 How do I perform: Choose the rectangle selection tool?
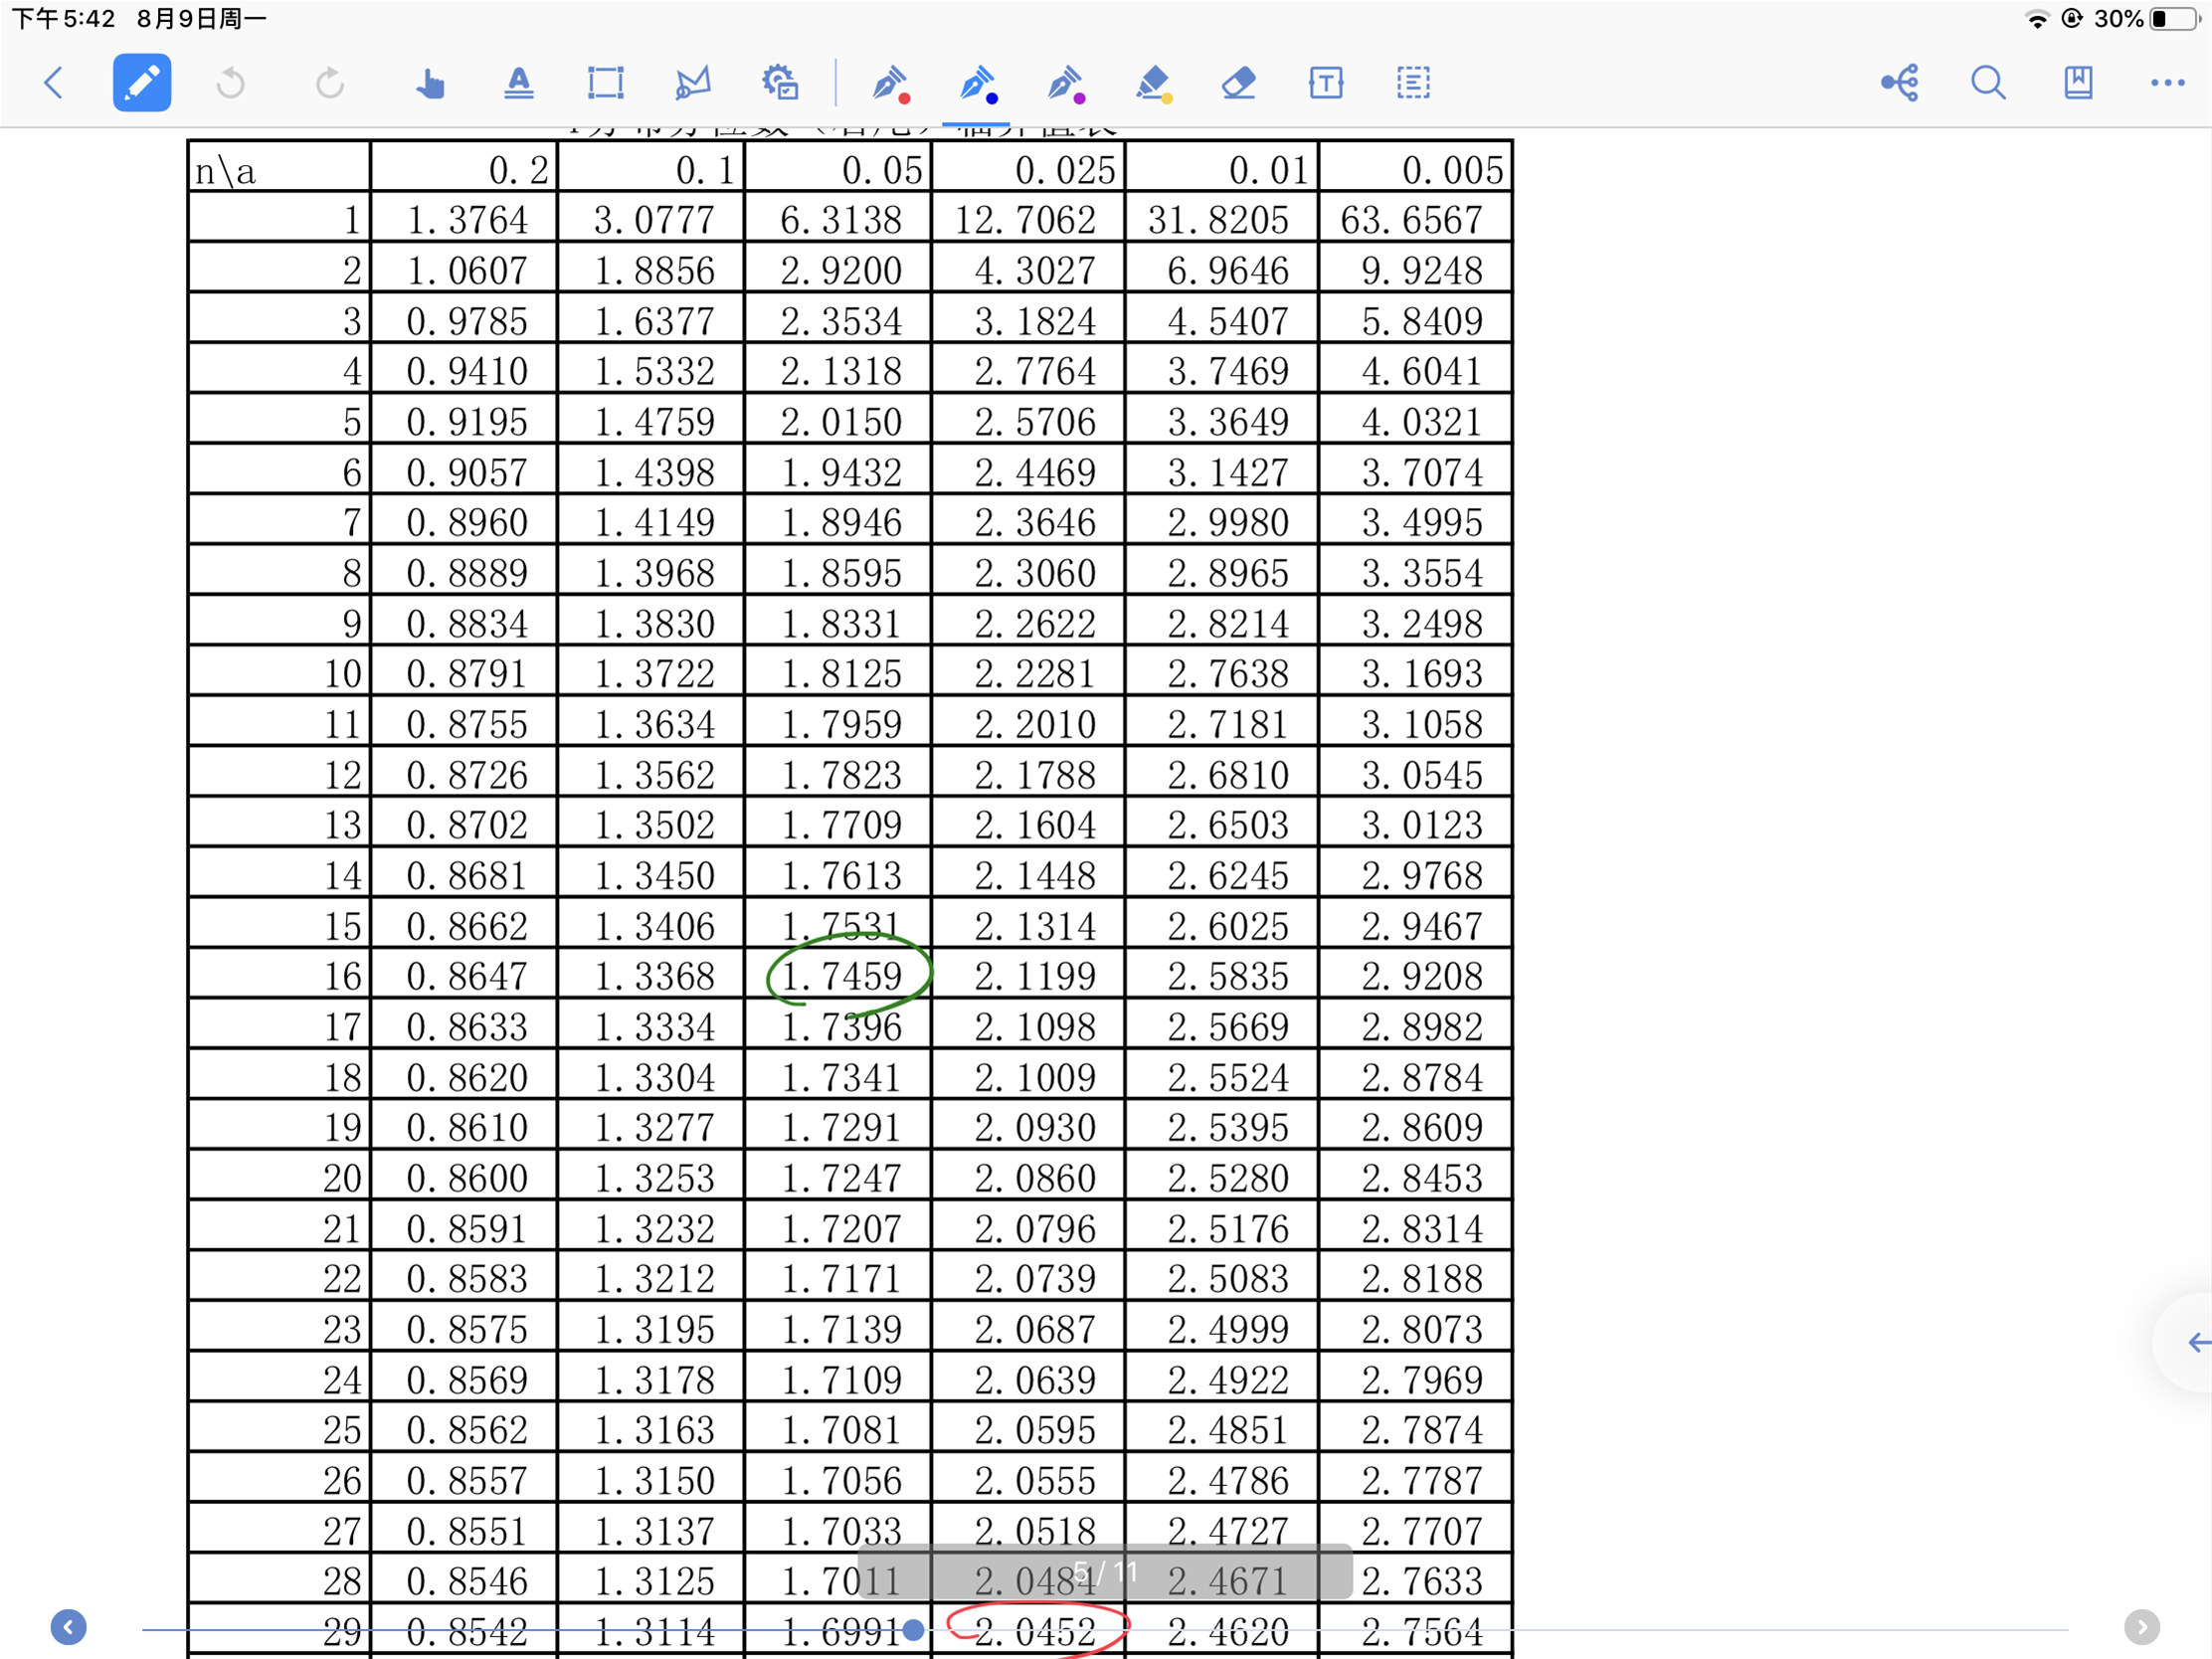[x=605, y=83]
